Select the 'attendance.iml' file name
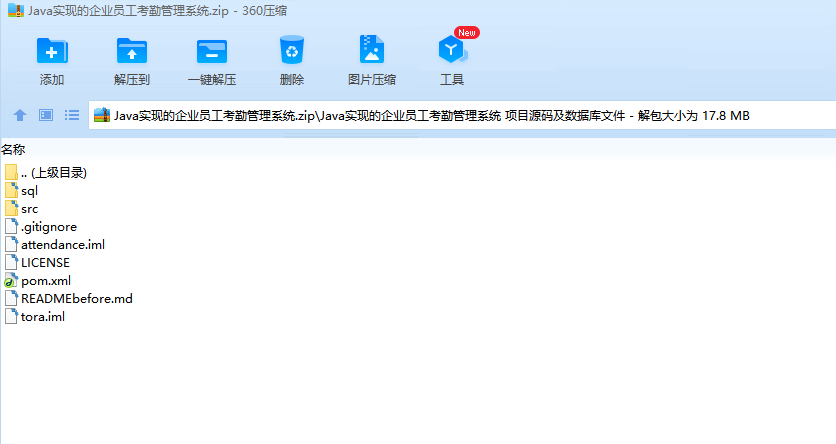The width and height of the screenshot is (836, 444). click(x=63, y=245)
